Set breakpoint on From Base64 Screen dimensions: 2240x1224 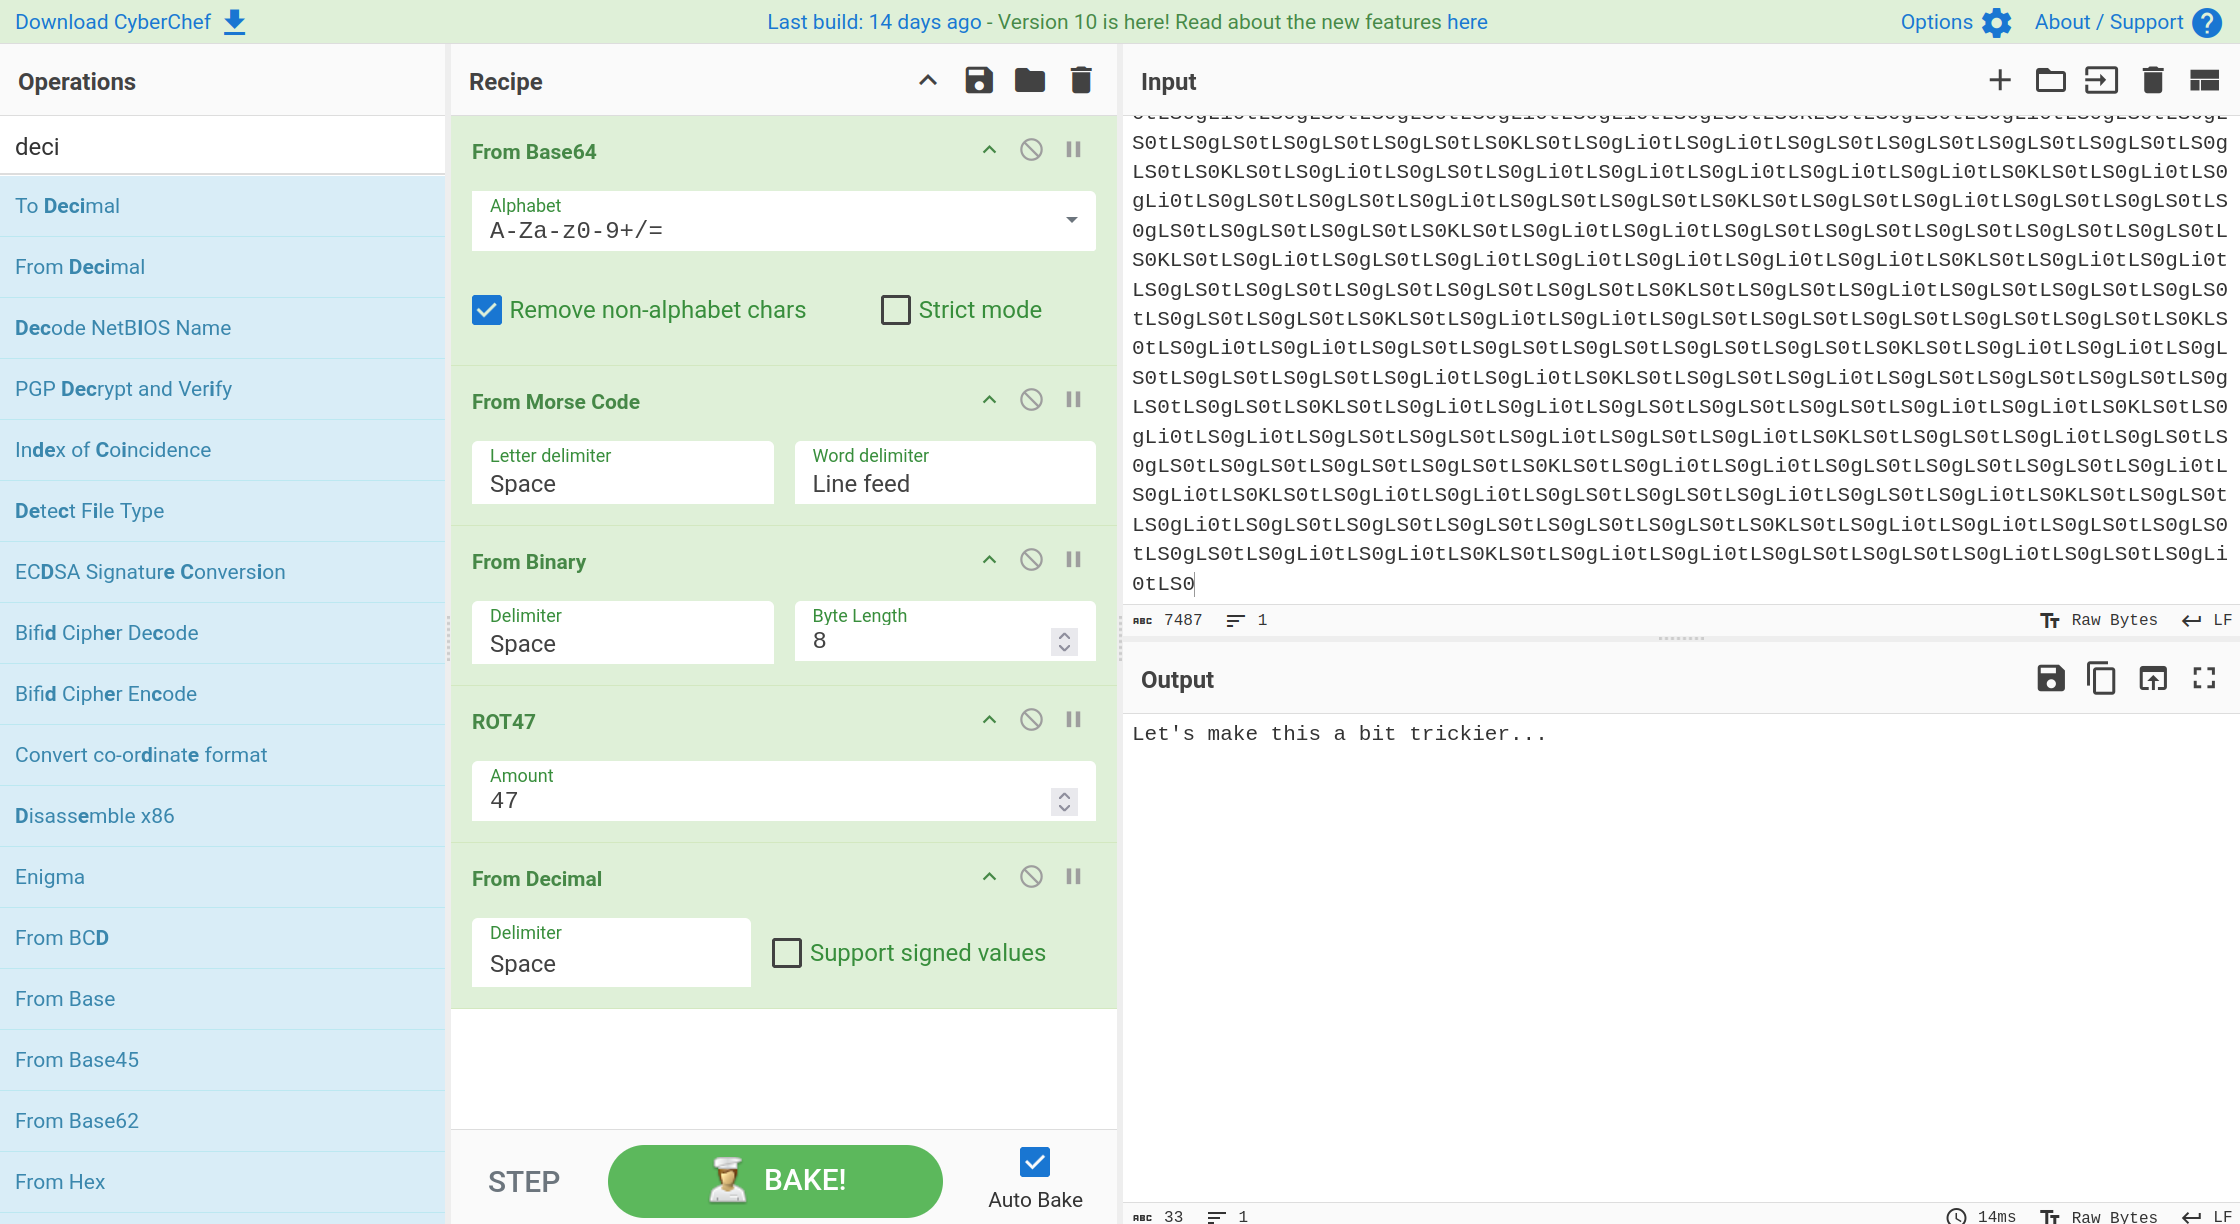click(1073, 150)
